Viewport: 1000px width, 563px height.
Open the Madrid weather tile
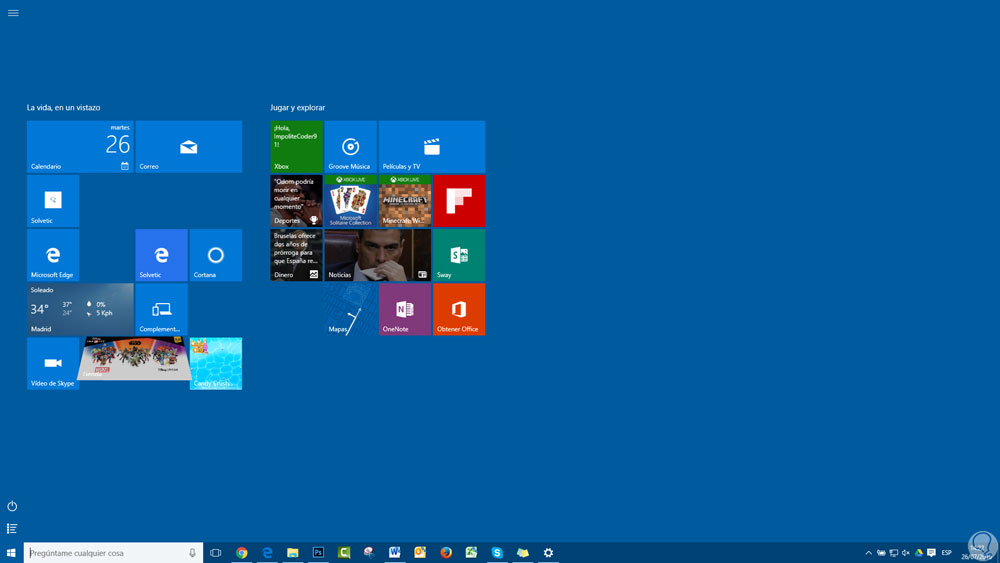click(80, 309)
